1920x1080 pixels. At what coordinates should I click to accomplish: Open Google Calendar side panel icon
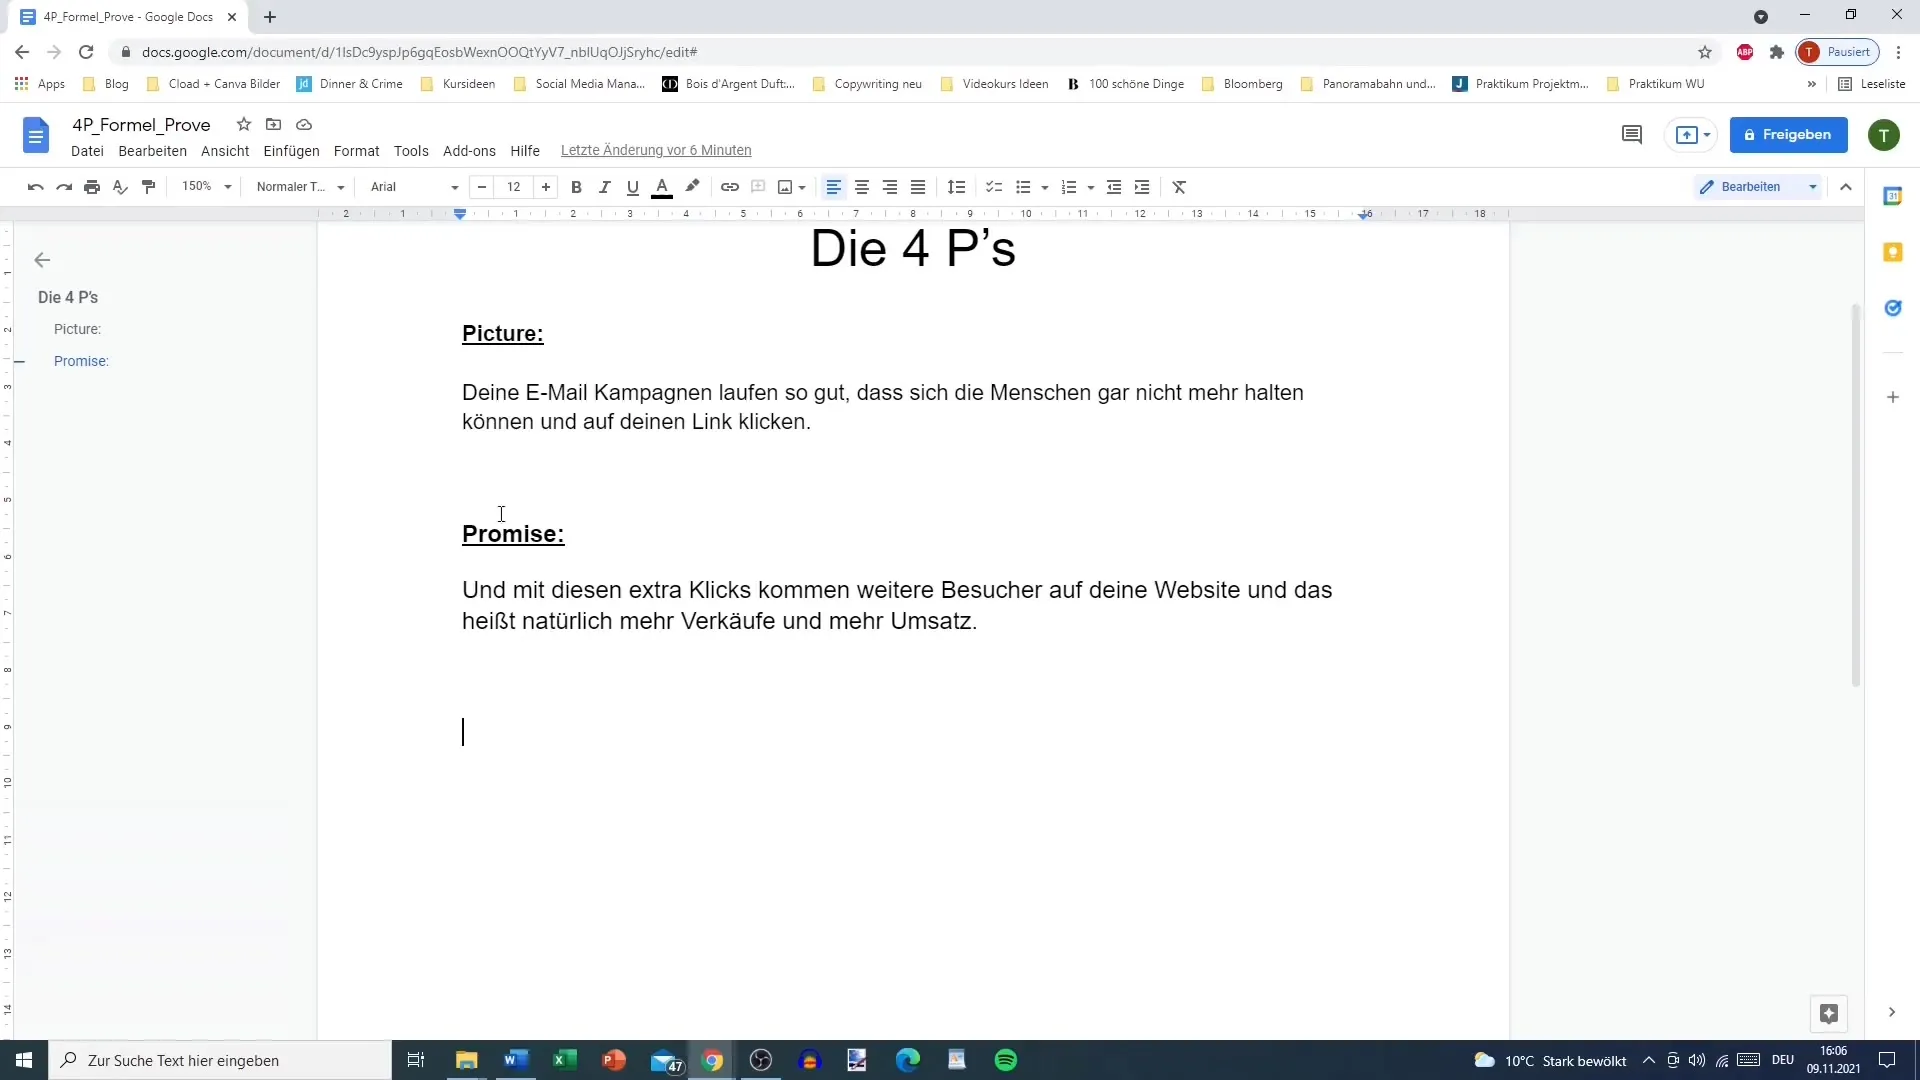1892,196
